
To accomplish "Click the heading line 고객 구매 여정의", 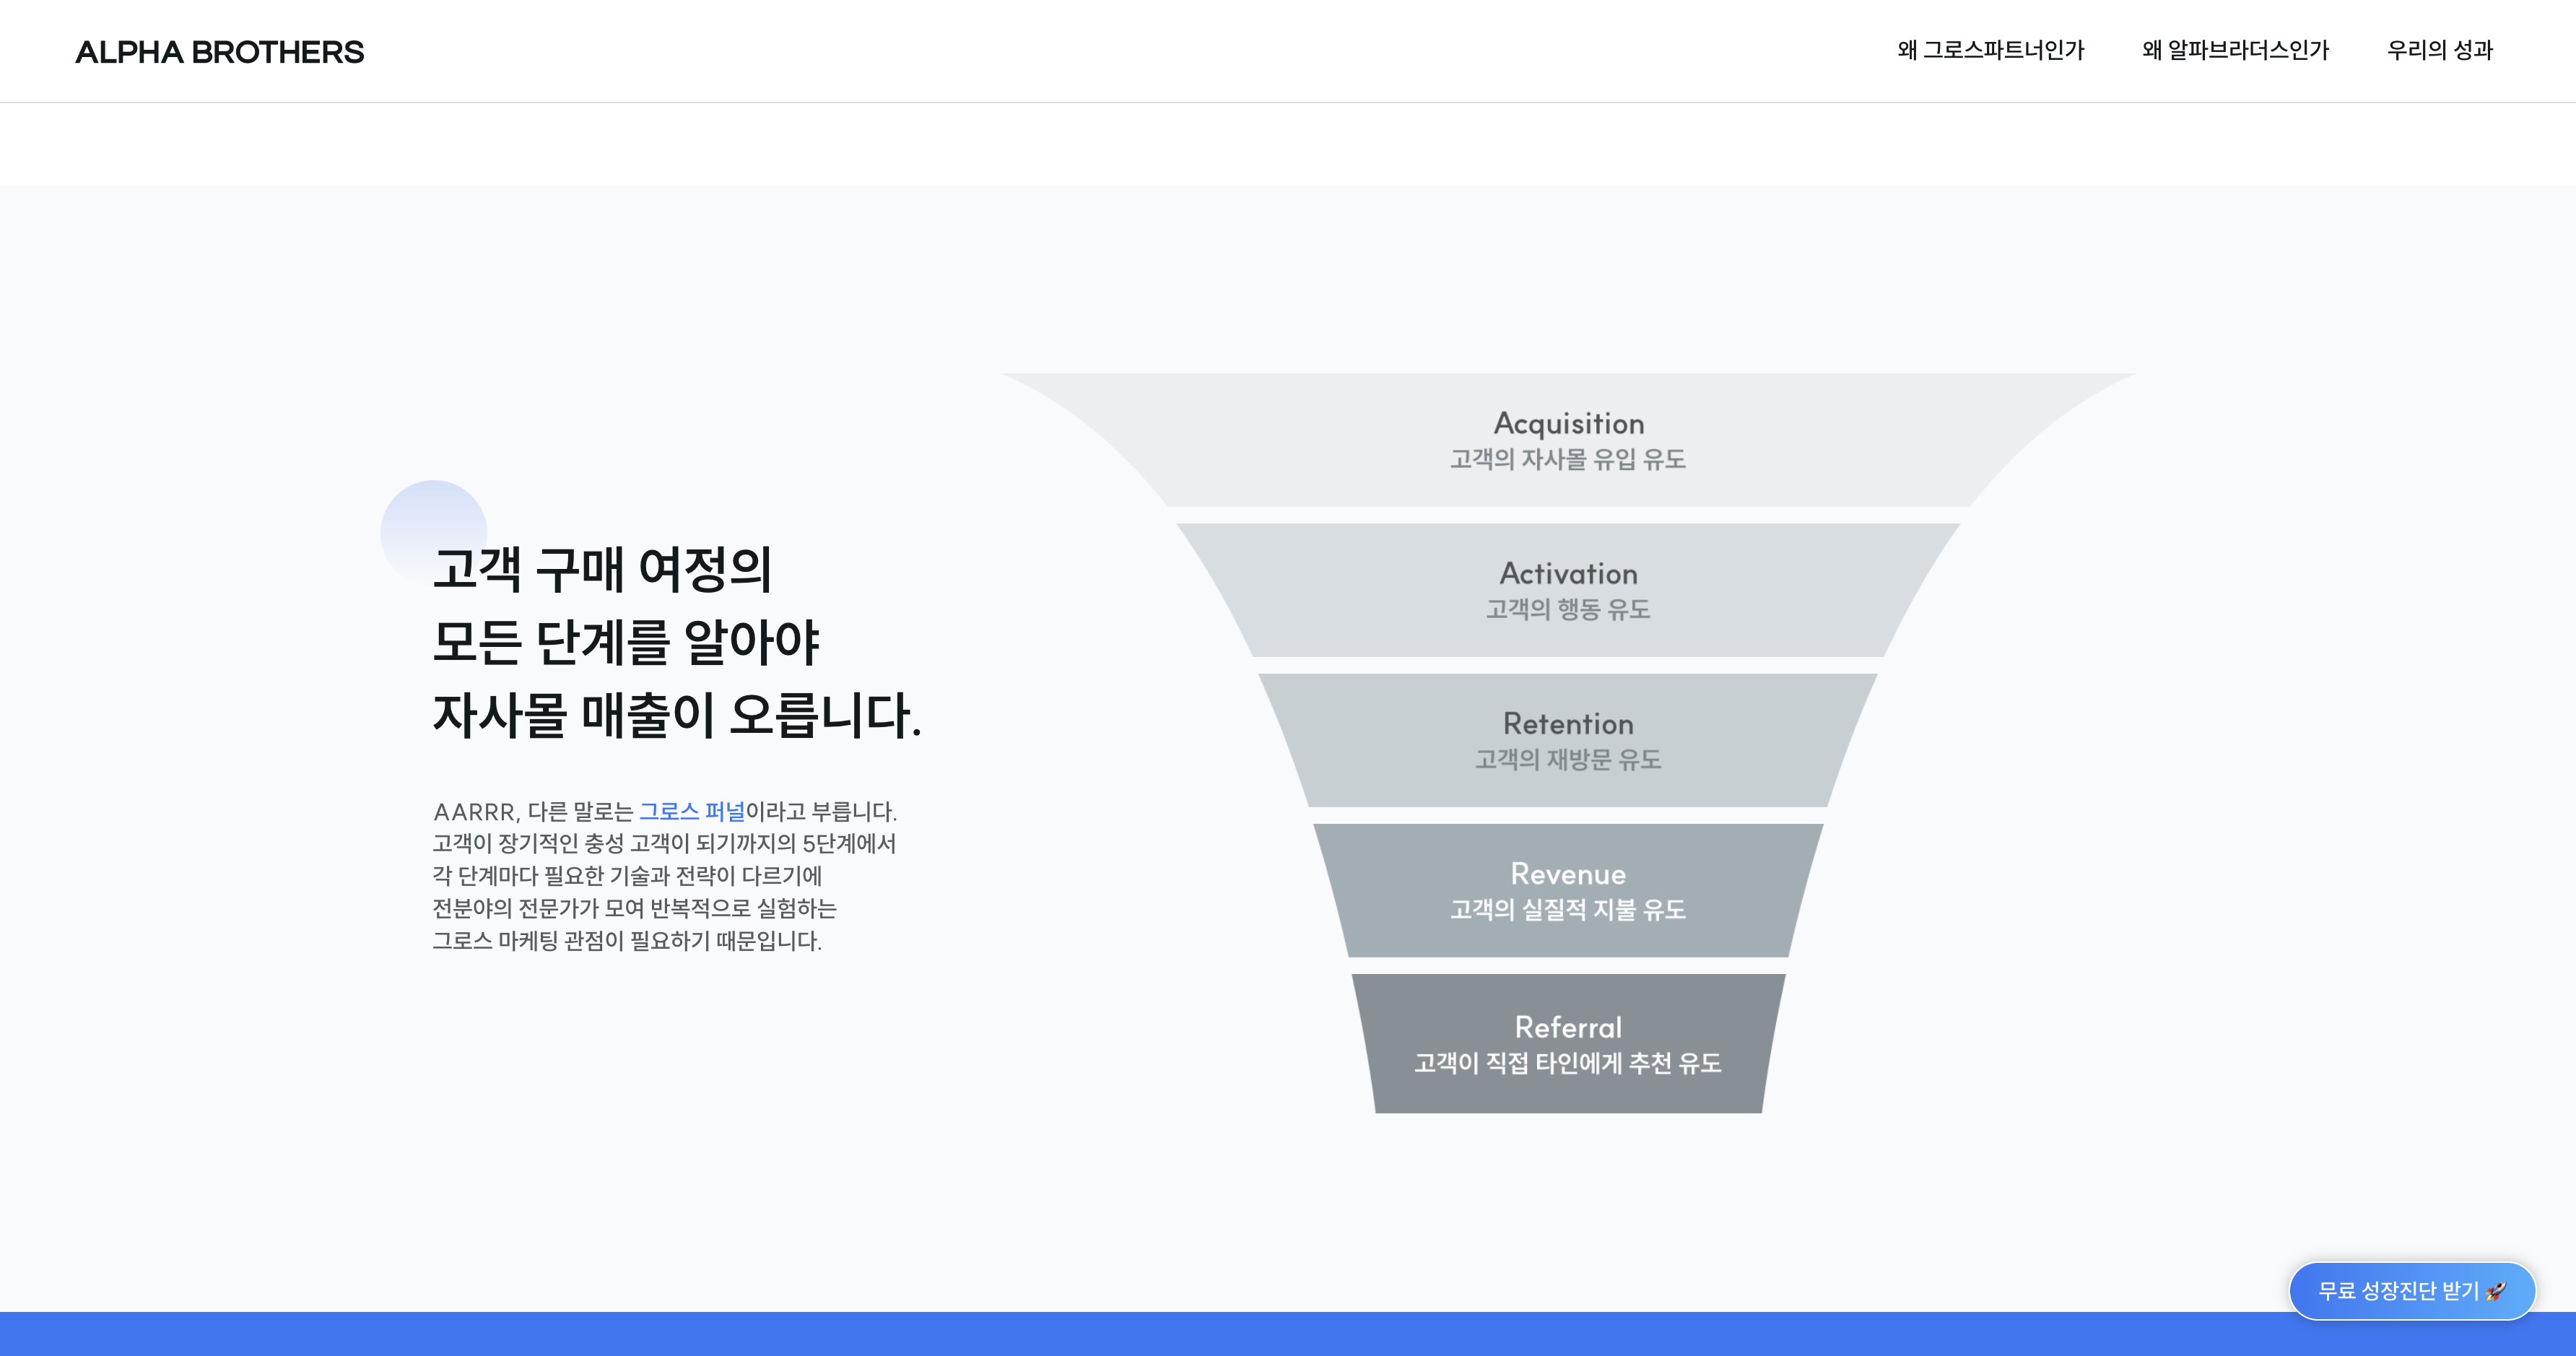I will 602,569.
